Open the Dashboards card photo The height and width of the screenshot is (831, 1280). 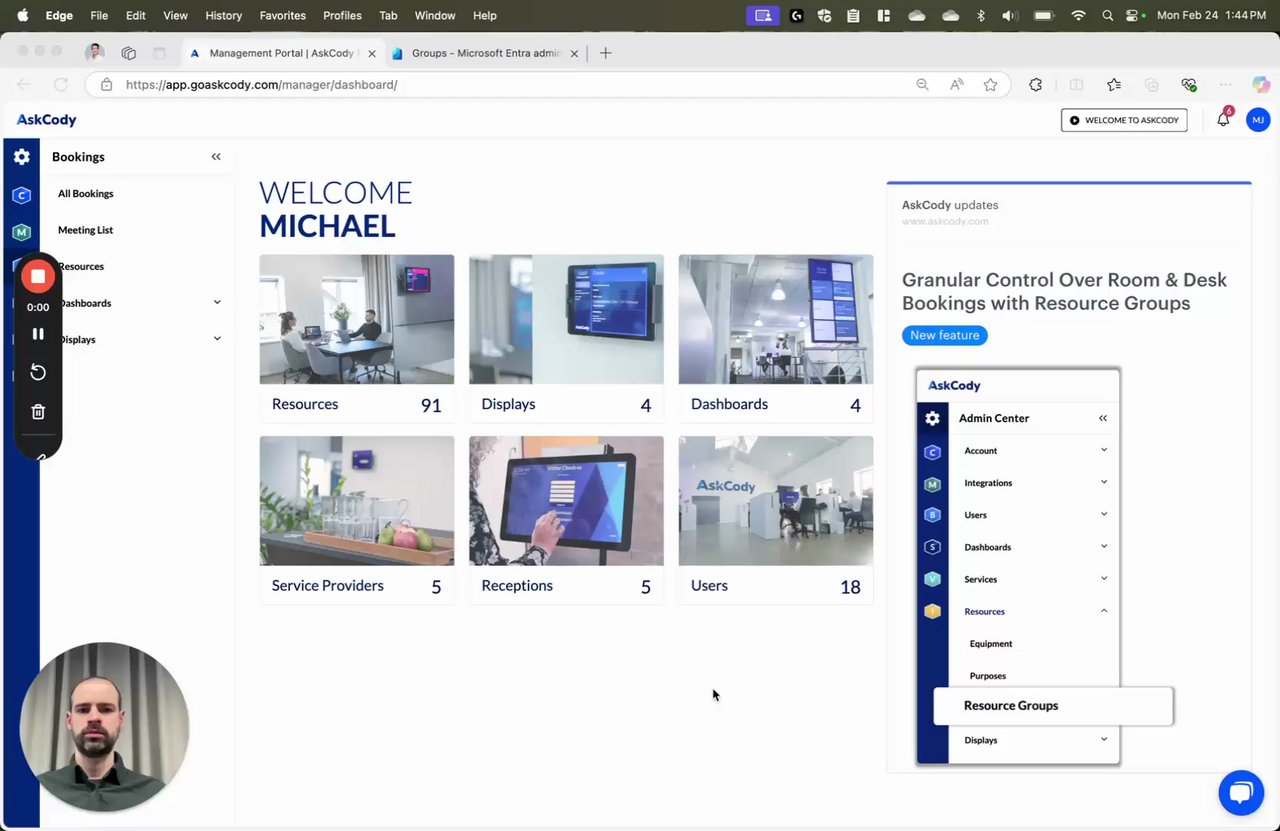point(776,319)
